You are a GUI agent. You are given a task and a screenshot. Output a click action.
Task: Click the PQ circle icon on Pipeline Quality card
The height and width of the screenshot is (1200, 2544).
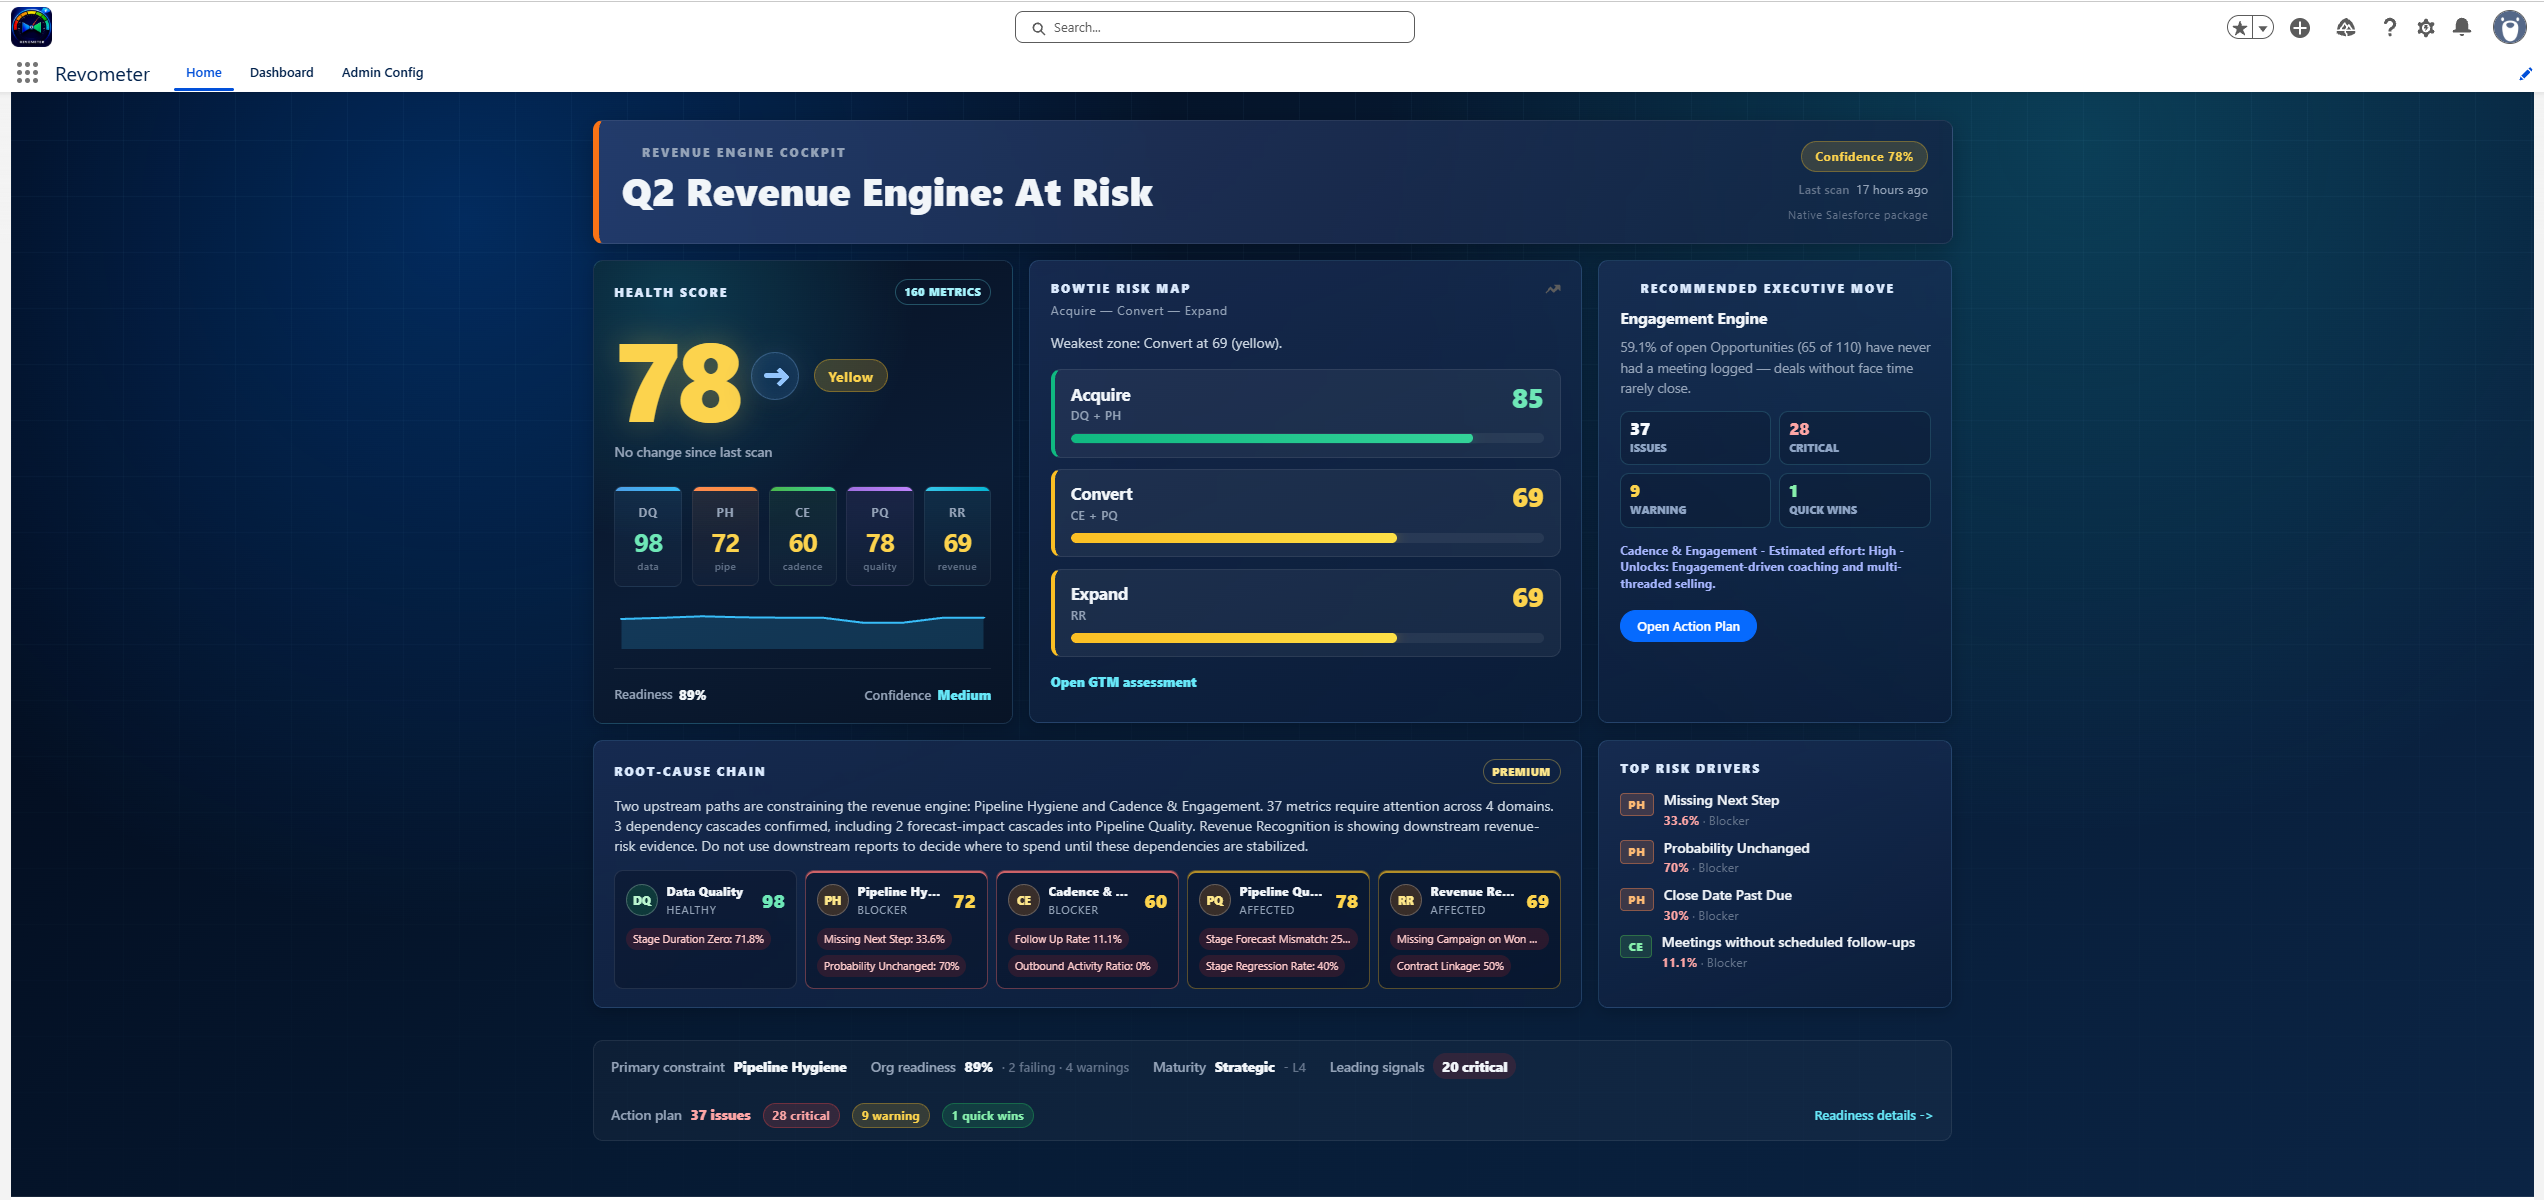[1215, 901]
